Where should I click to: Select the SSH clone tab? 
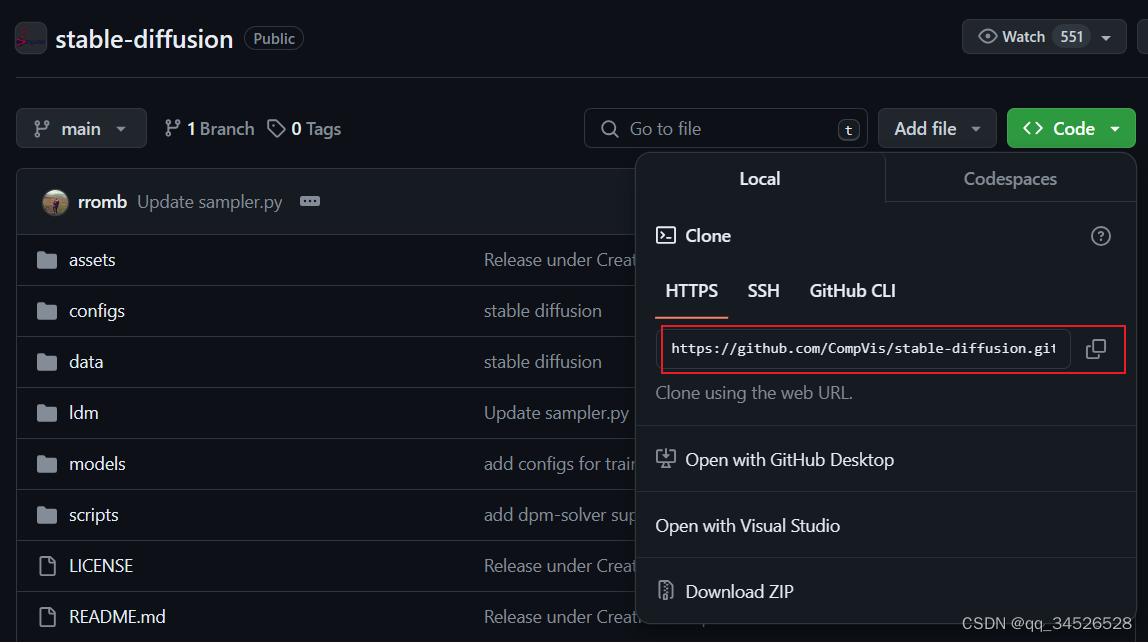[x=763, y=291]
